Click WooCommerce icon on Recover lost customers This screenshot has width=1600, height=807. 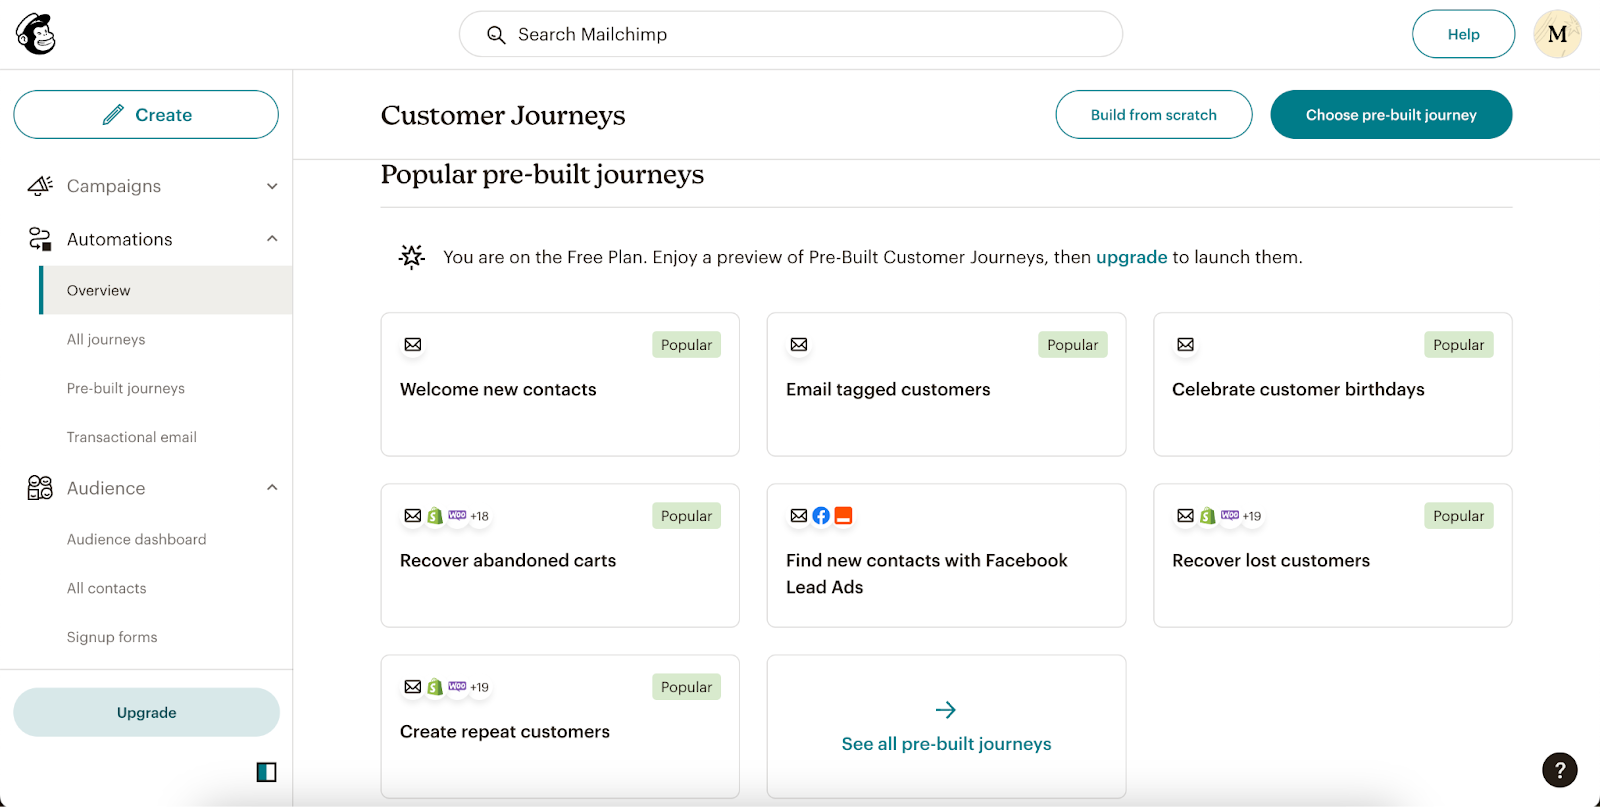(1230, 516)
